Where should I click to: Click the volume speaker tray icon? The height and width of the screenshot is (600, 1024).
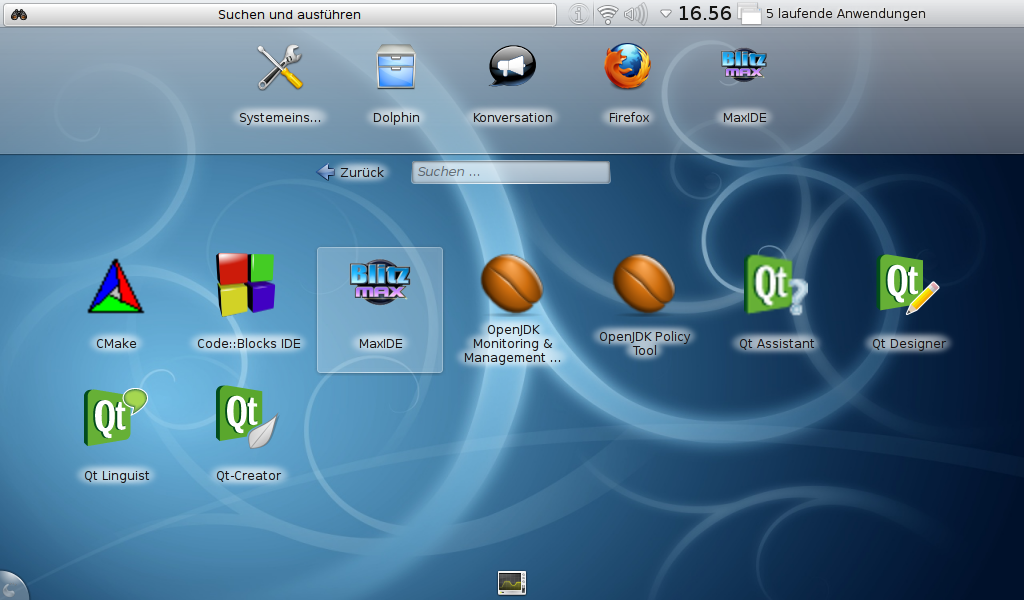(x=635, y=14)
